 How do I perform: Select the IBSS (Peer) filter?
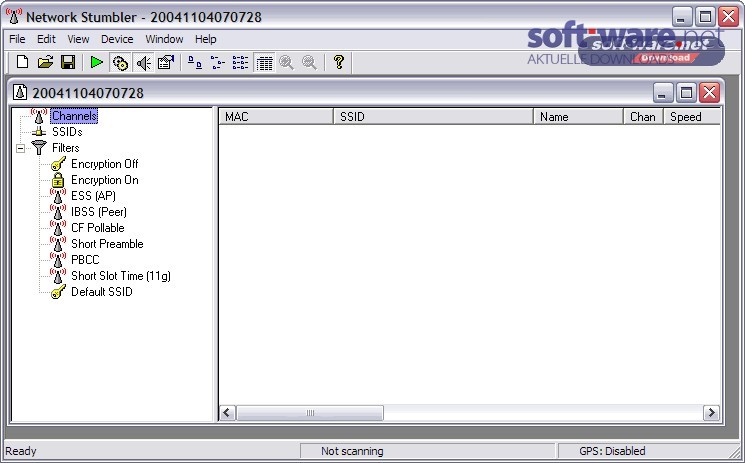point(99,212)
